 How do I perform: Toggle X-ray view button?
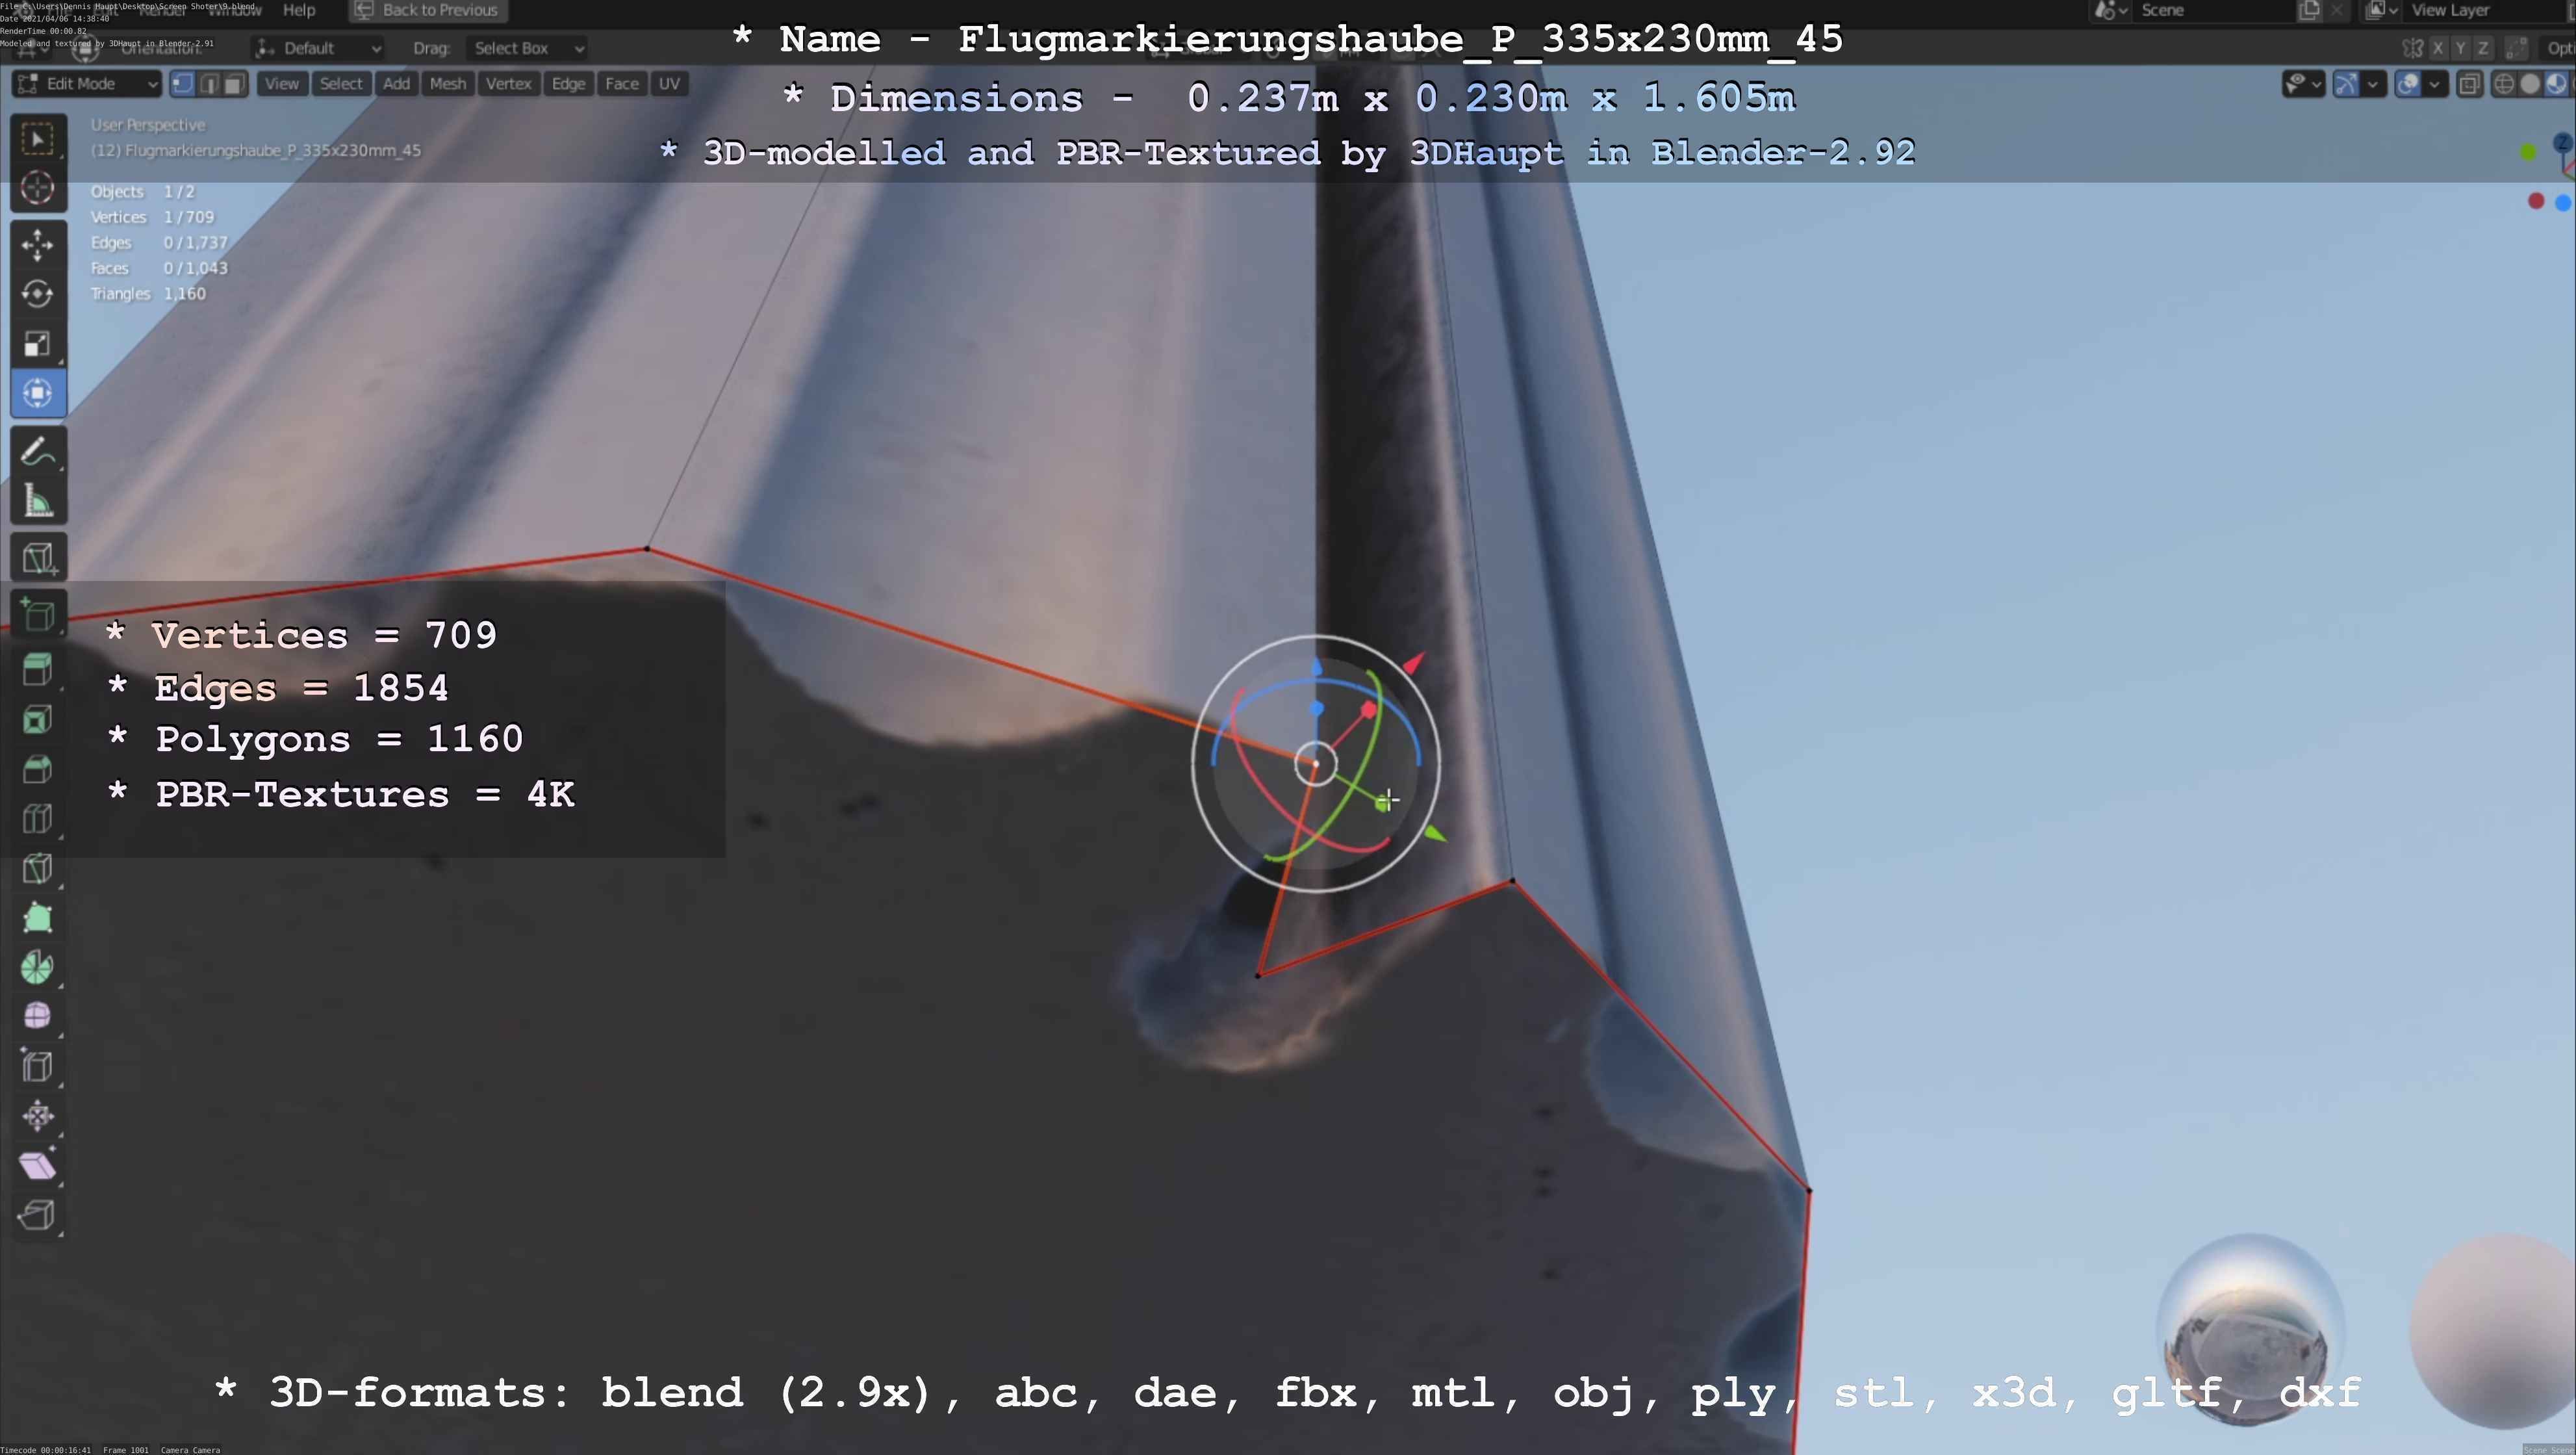coord(2469,84)
